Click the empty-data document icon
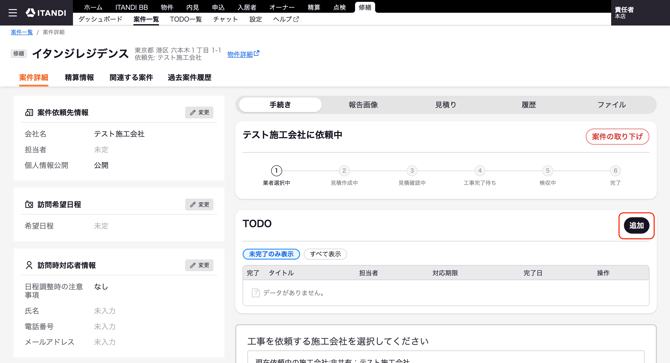The image size is (670, 363). pos(256,293)
